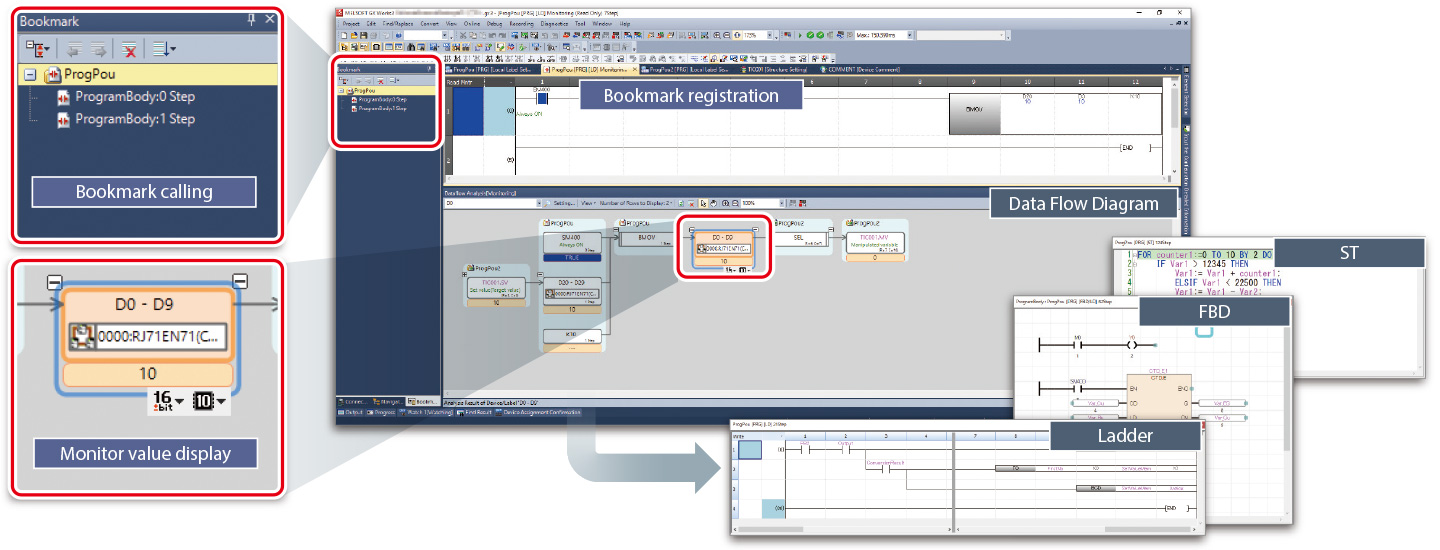The width and height of the screenshot is (1440, 550).
Task: Open the bookmark sort order dropdown
Action: (x=162, y=49)
